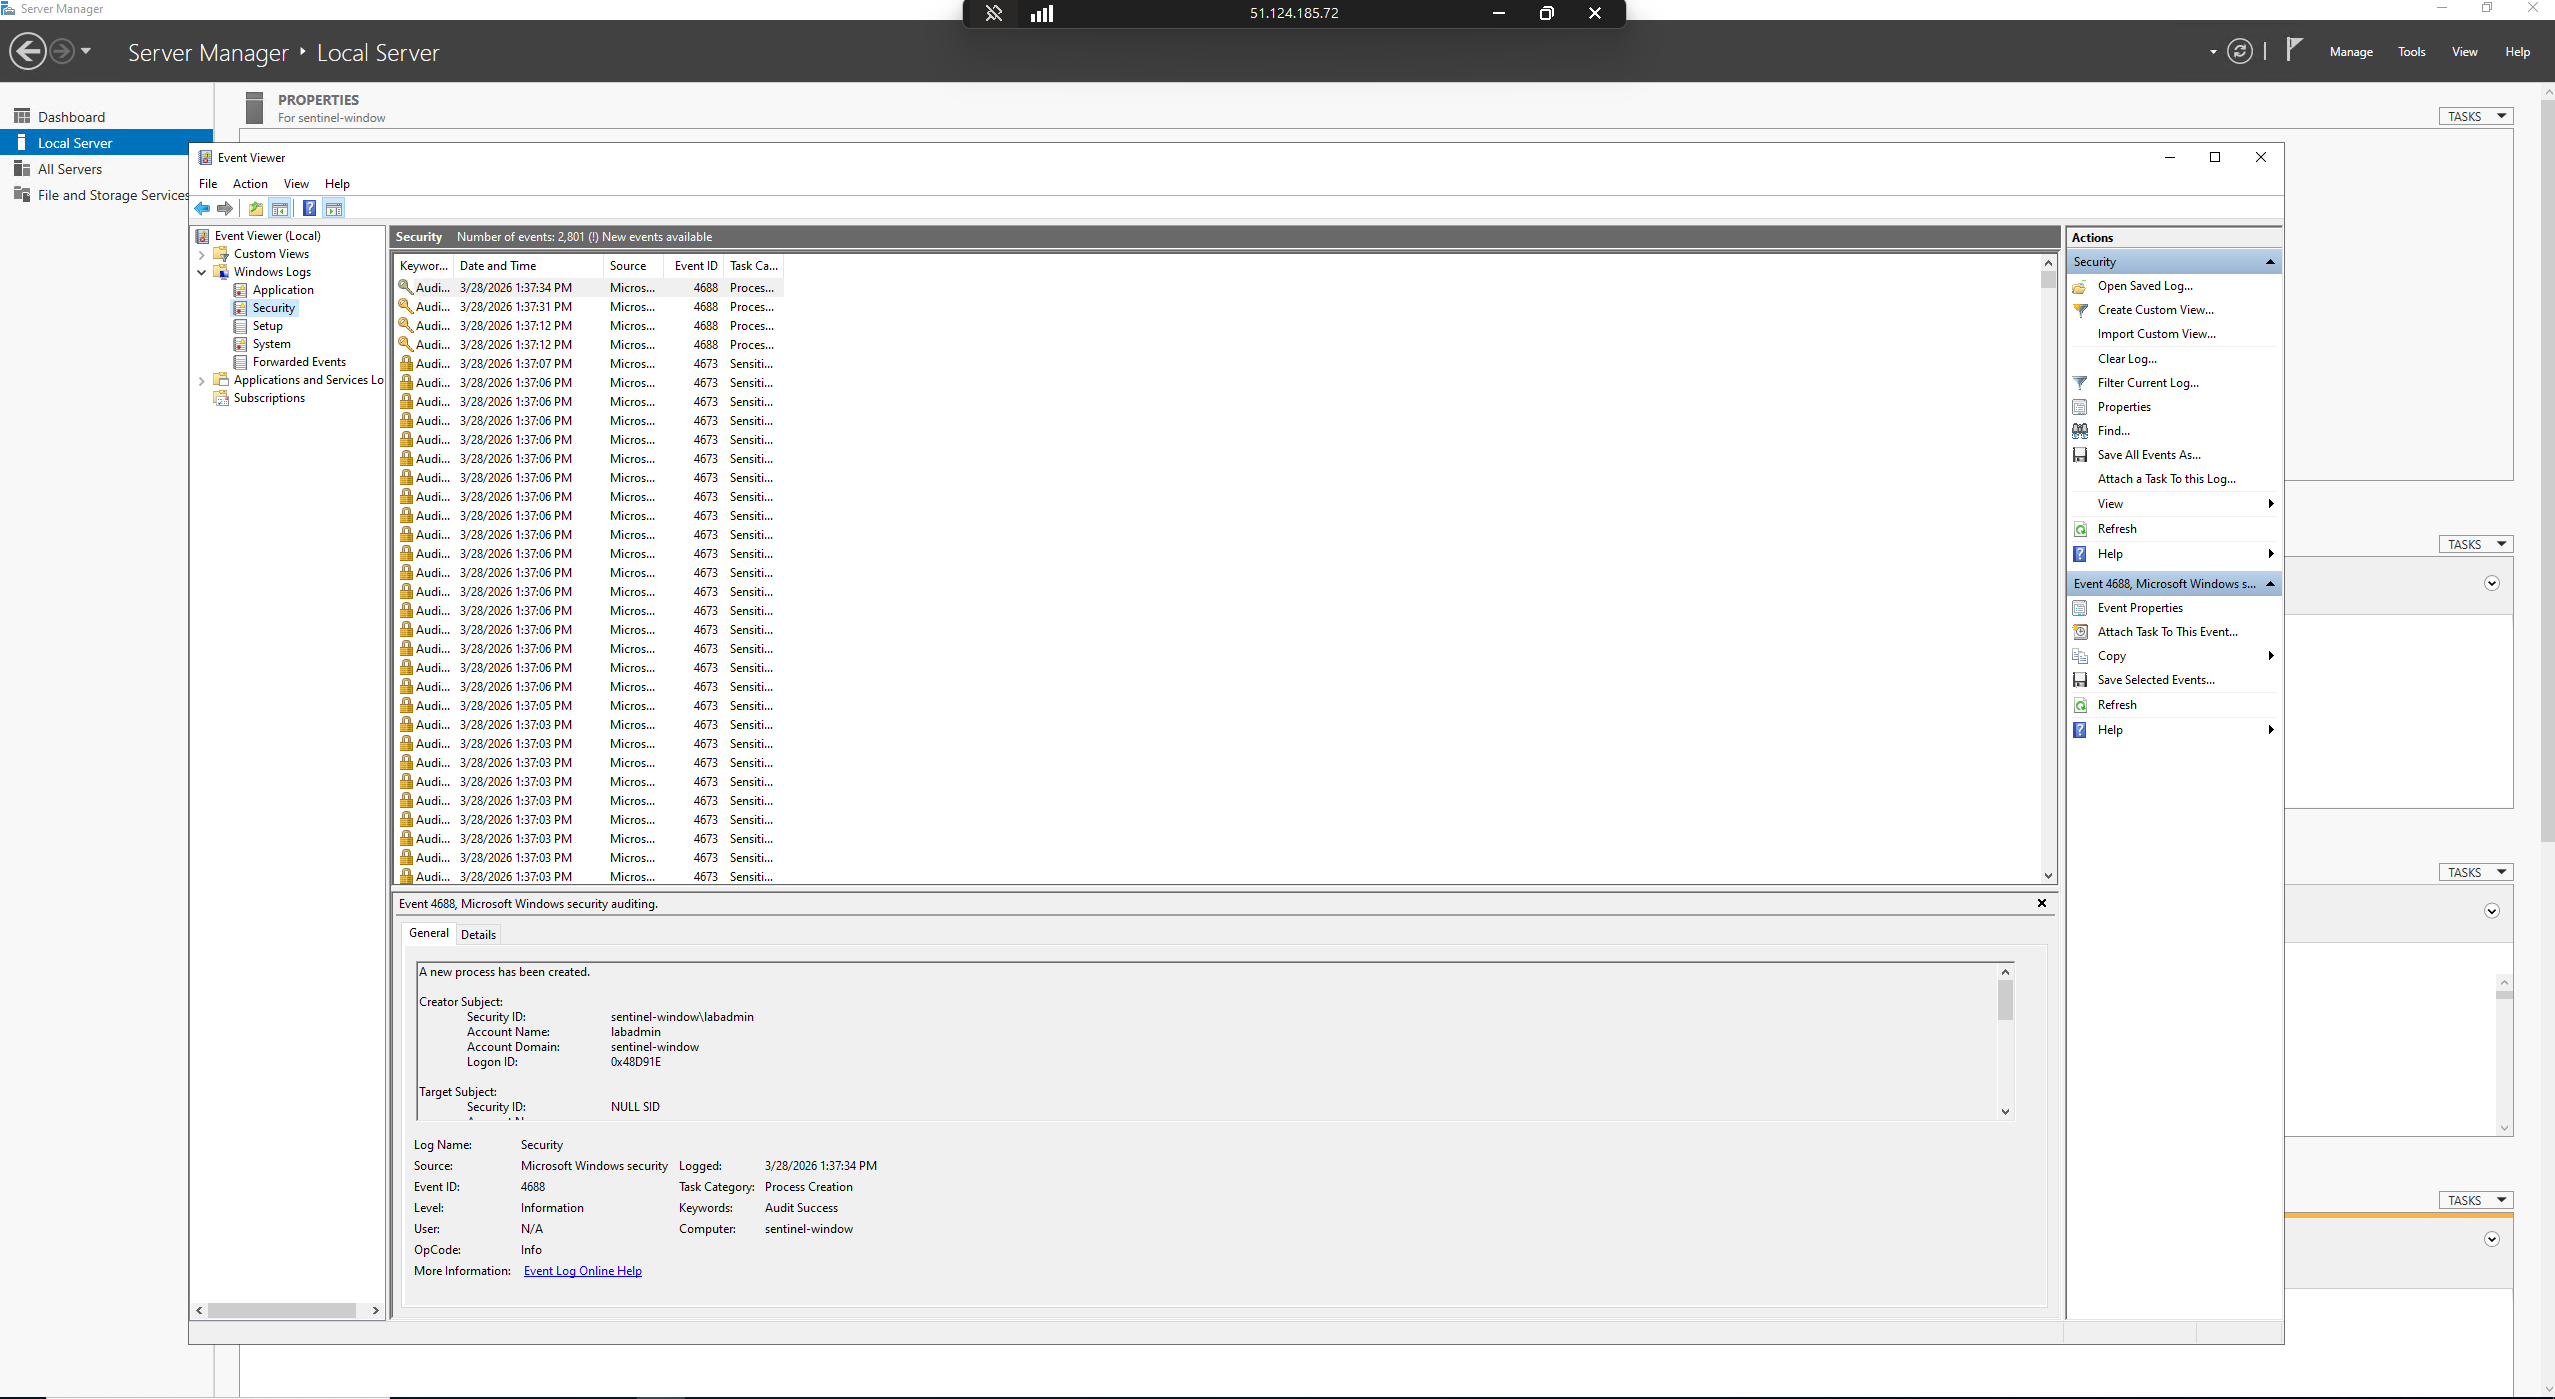Click the Back arrow in Event Viewer toolbar
Screen dimensions: 2555x1399
pyautogui.click(x=203, y=208)
